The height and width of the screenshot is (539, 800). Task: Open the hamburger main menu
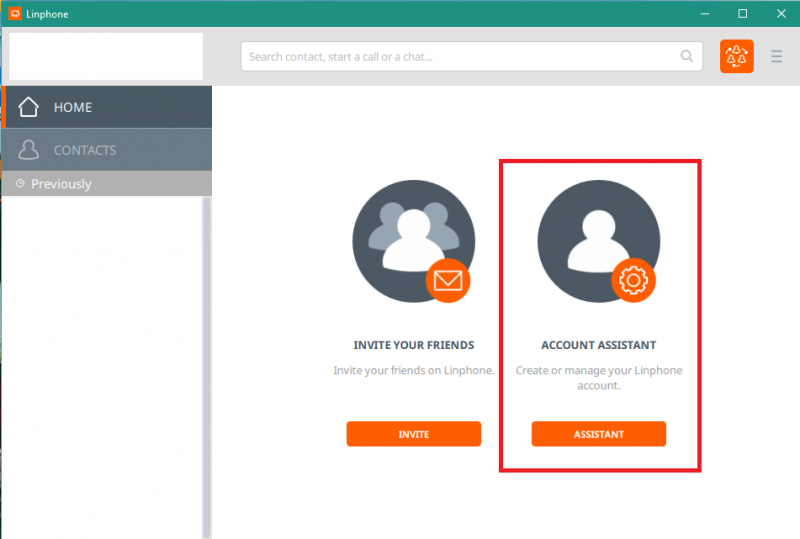click(x=777, y=56)
